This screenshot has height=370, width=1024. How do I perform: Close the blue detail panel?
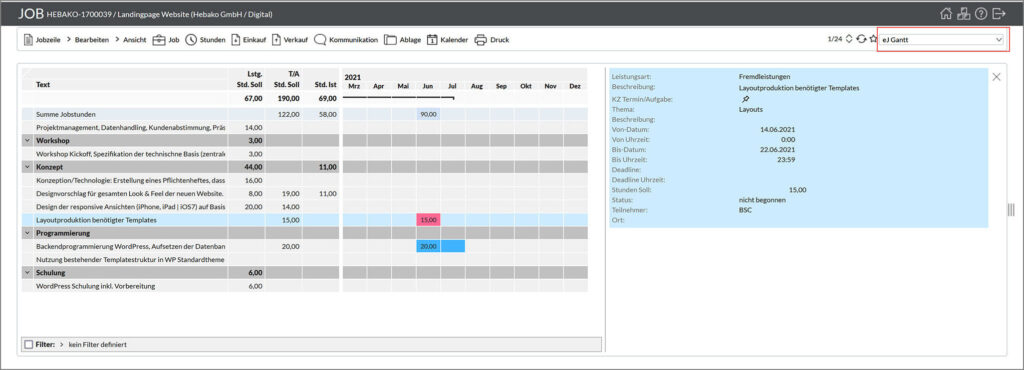[x=996, y=77]
